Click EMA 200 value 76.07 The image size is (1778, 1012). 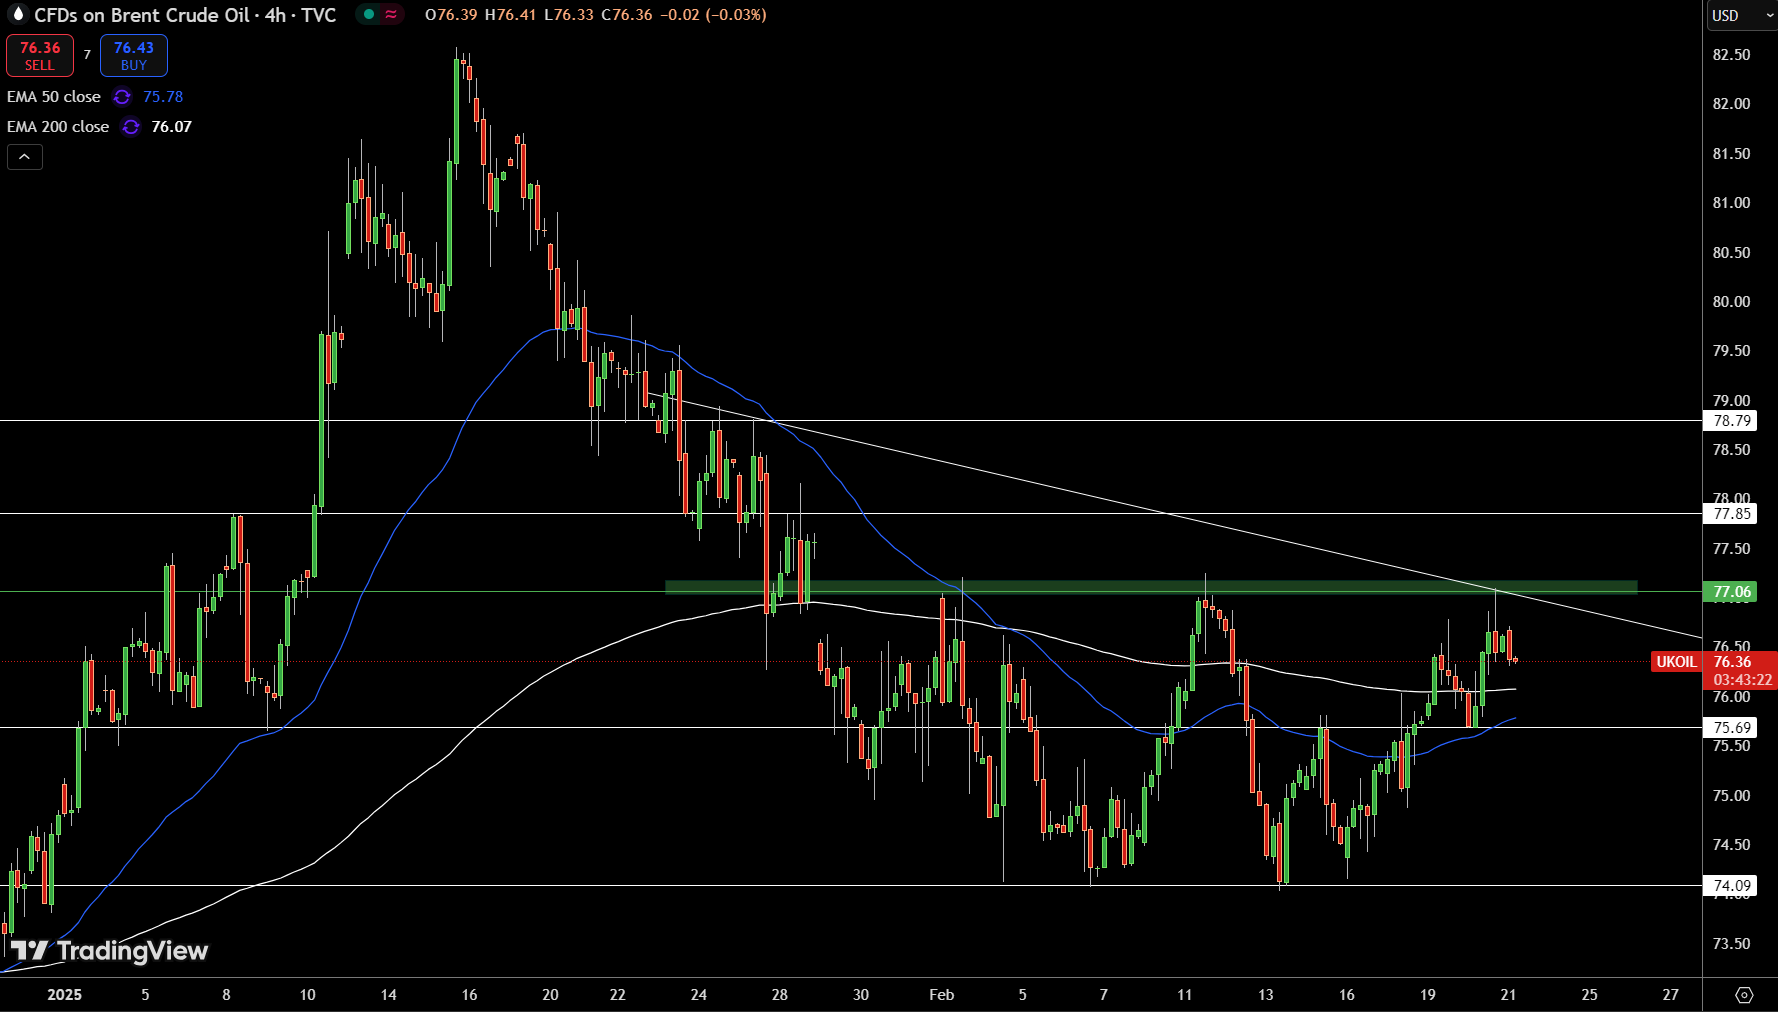171,127
